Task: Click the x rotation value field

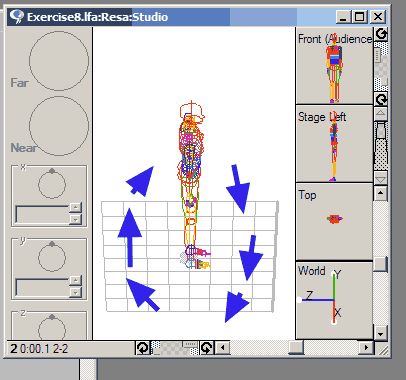Action: click(42, 214)
